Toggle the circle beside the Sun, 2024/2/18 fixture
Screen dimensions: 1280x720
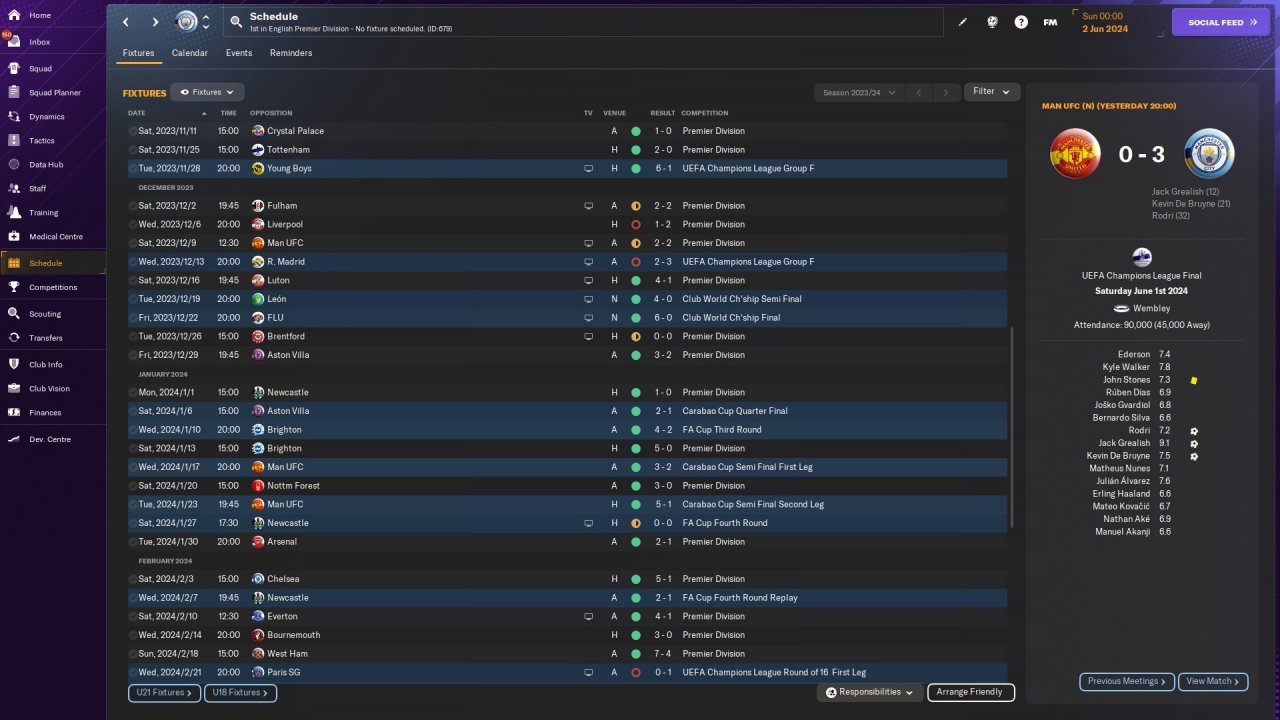133,654
